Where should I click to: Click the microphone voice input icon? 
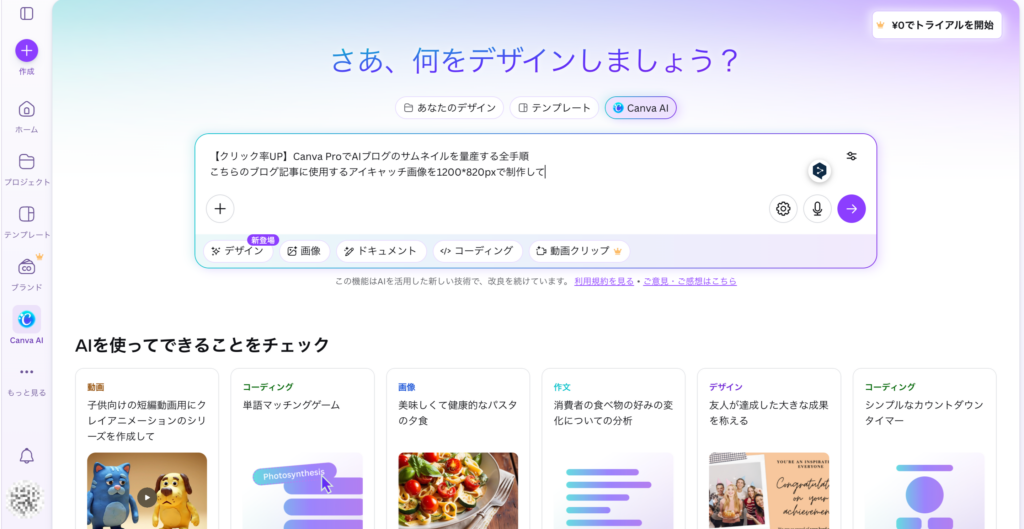click(x=817, y=209)
